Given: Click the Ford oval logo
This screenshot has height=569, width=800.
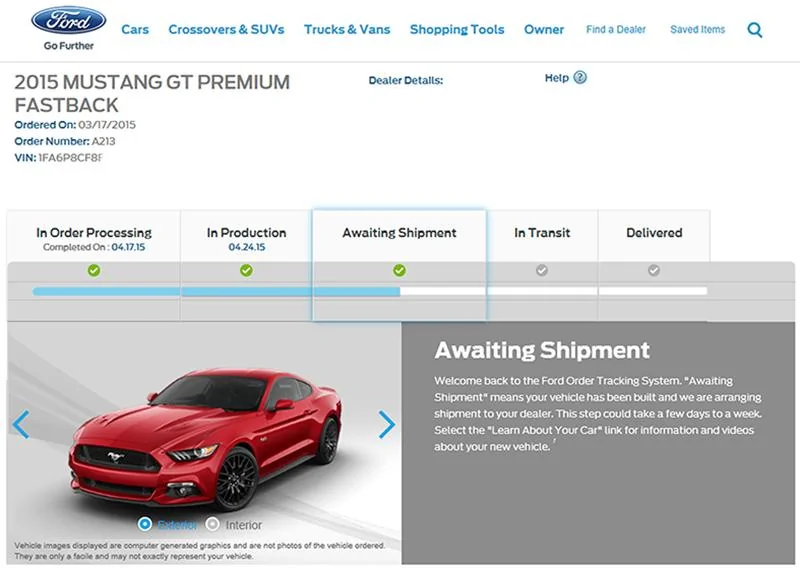Looking at the screenshot, I should (x=68, y=20).
